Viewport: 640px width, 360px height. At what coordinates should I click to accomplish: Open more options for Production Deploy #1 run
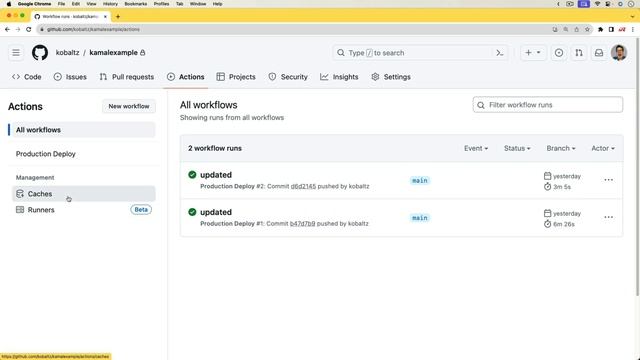[608, 217]
